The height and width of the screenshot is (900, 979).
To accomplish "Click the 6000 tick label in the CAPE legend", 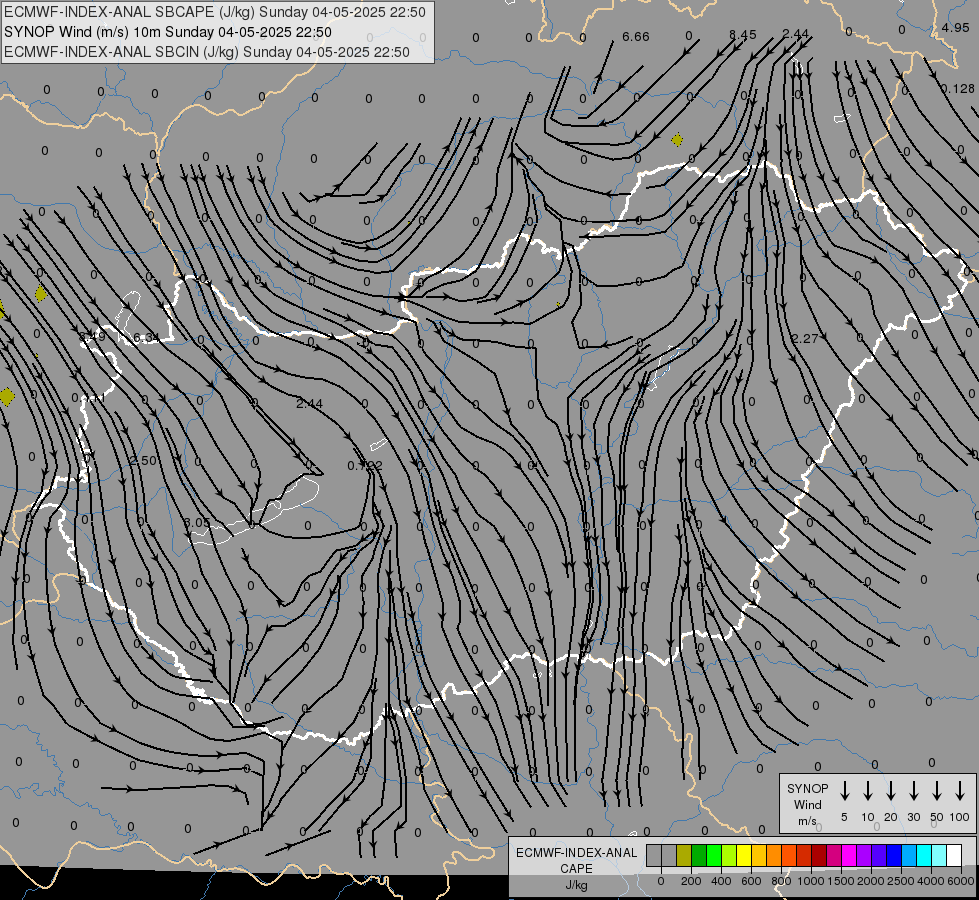I will click(x=961, y=881).
